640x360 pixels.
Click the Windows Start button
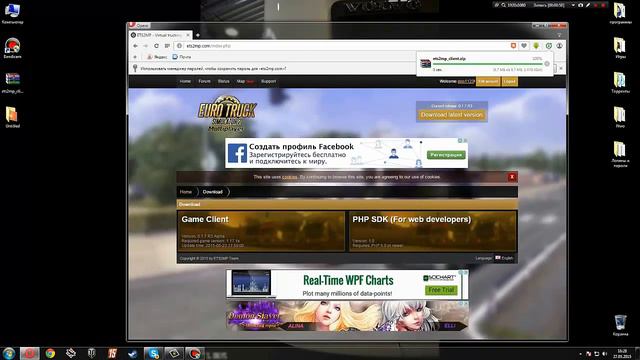[8, 353]
